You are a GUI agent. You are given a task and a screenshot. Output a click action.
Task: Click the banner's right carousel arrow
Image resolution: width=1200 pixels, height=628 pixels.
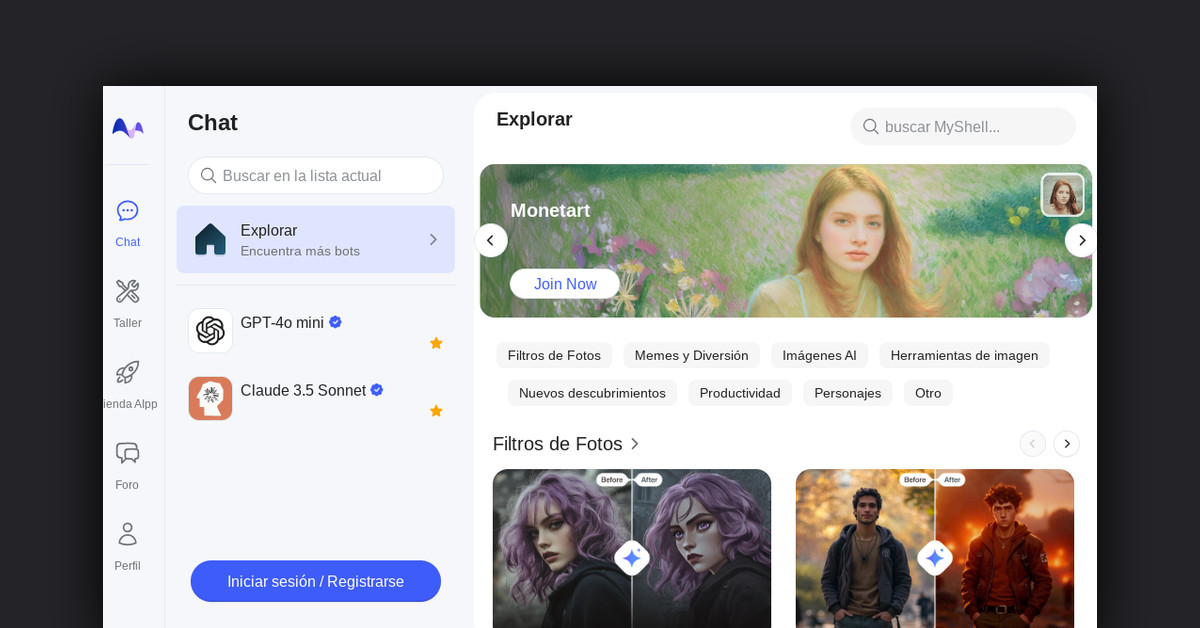point(1081,240)
